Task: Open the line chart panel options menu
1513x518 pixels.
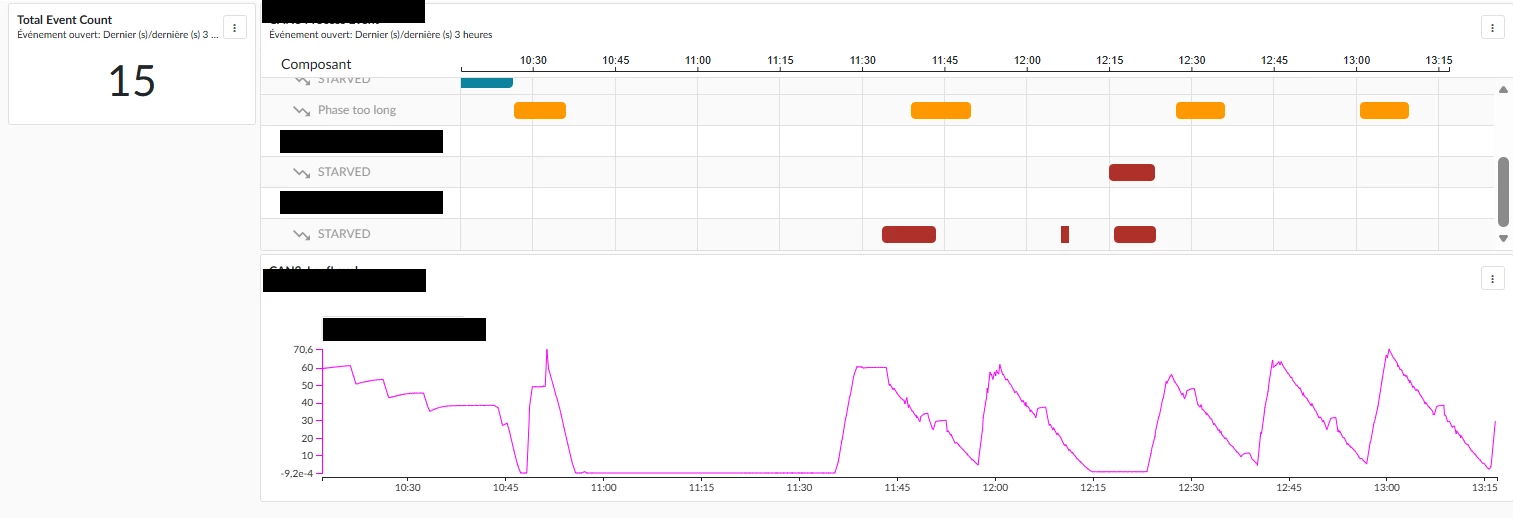Action: tap(1492, 278)
